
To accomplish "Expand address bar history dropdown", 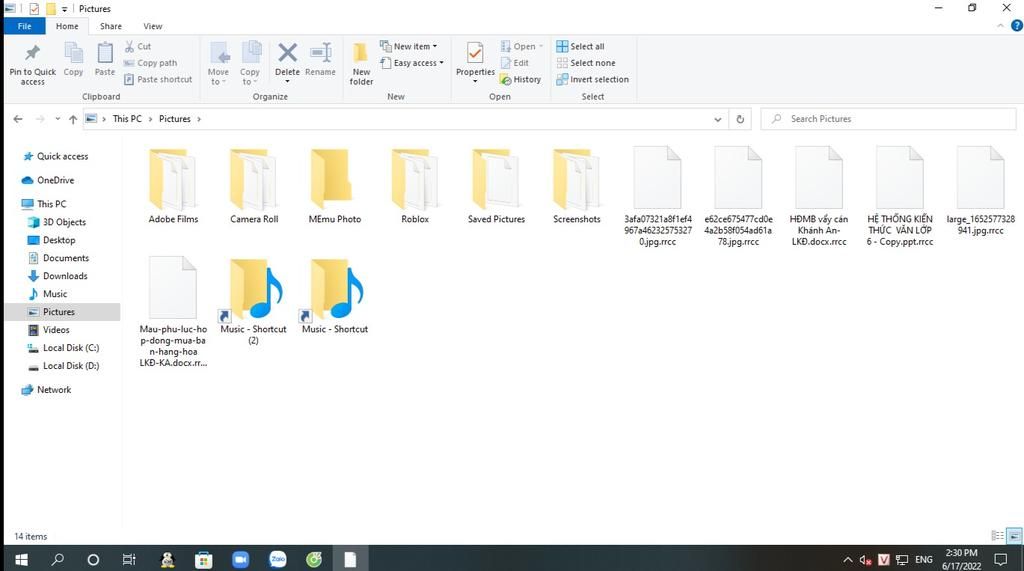I will click(718, 119).
